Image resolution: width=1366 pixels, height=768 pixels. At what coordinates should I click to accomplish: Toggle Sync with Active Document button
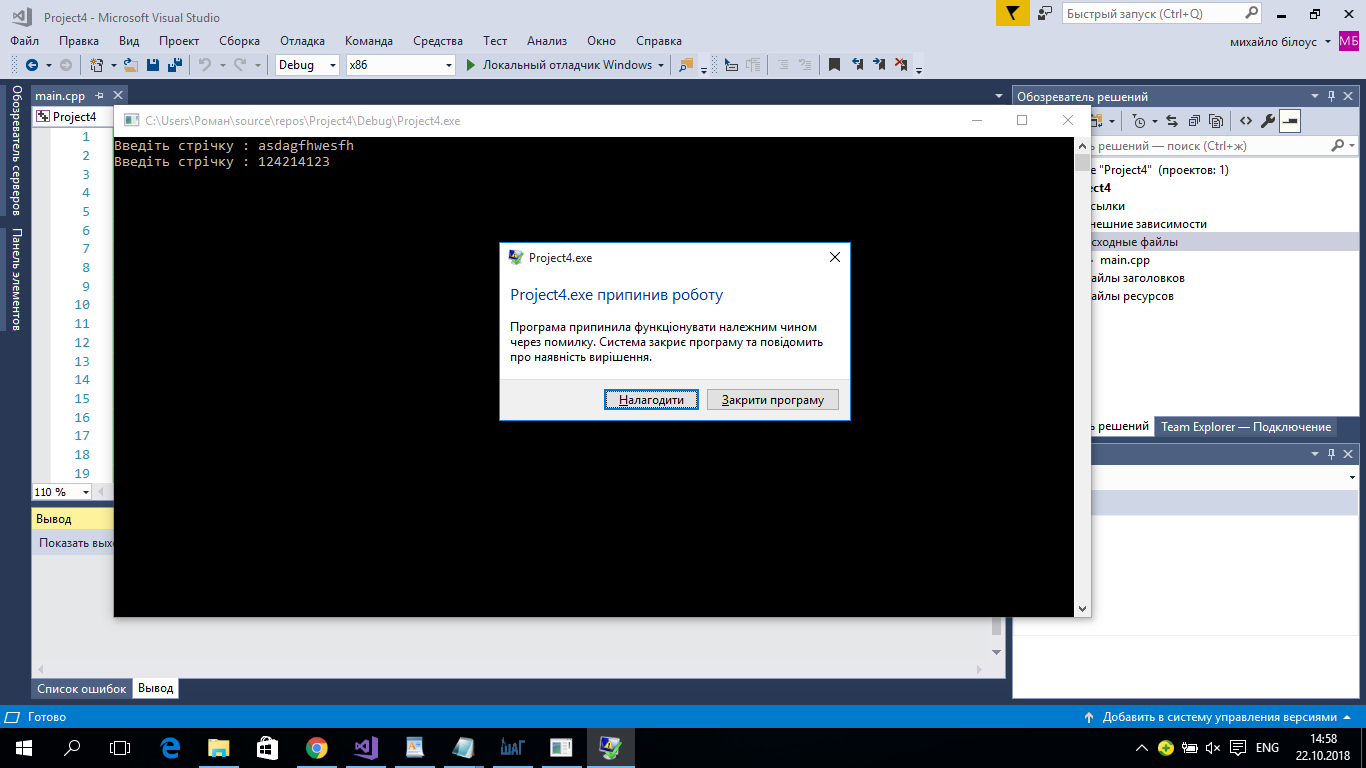(1173, 121)
